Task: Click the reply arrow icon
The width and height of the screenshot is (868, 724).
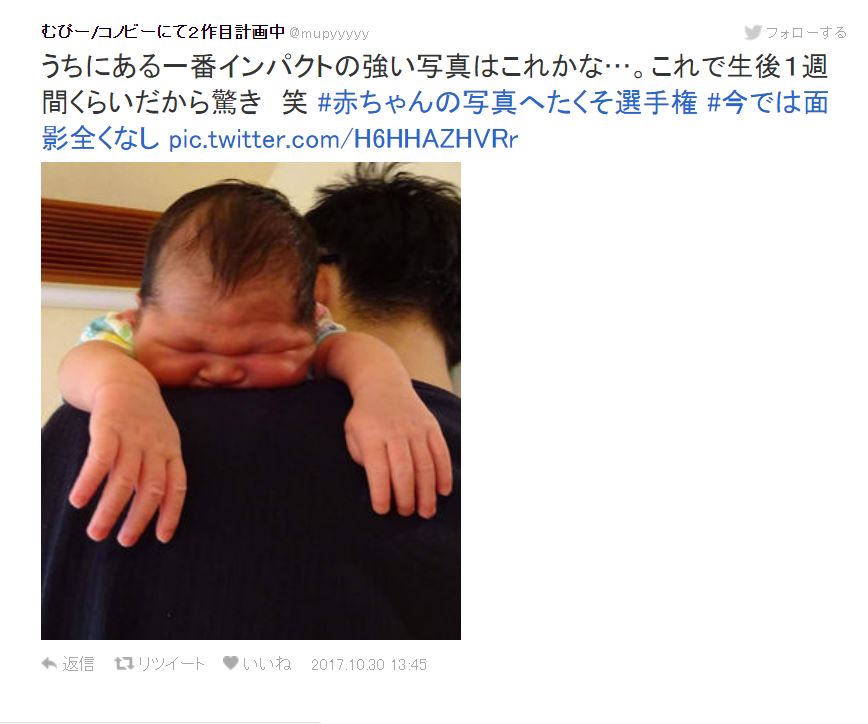Action: click(x=49, y=663)
